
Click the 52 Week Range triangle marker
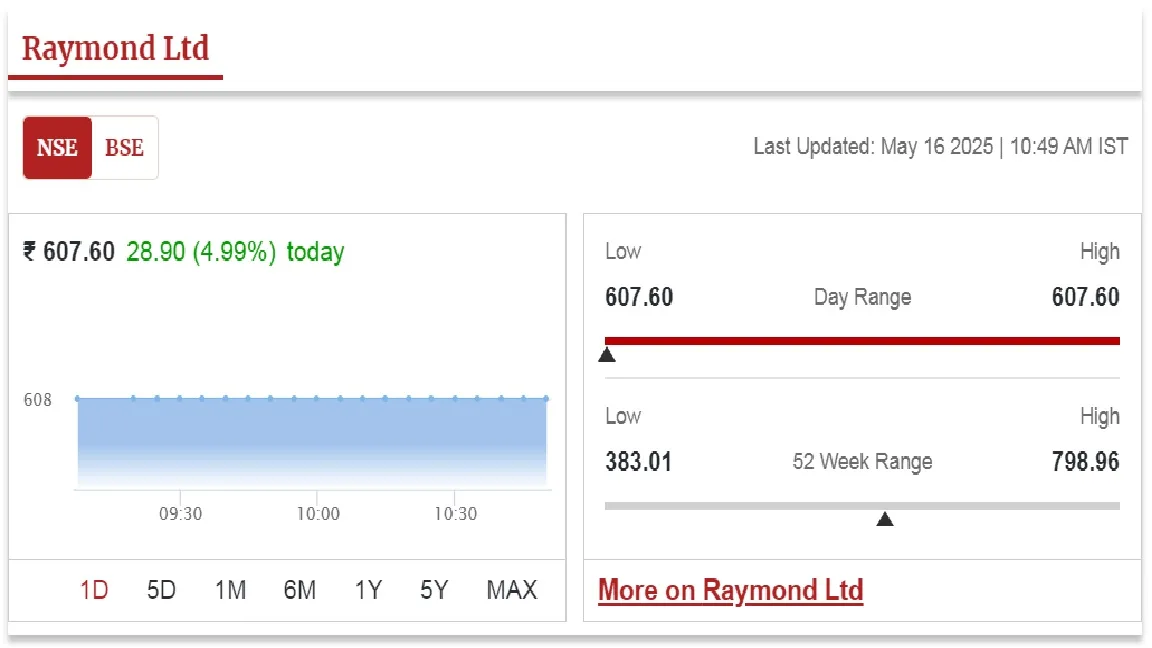(885, 520)
